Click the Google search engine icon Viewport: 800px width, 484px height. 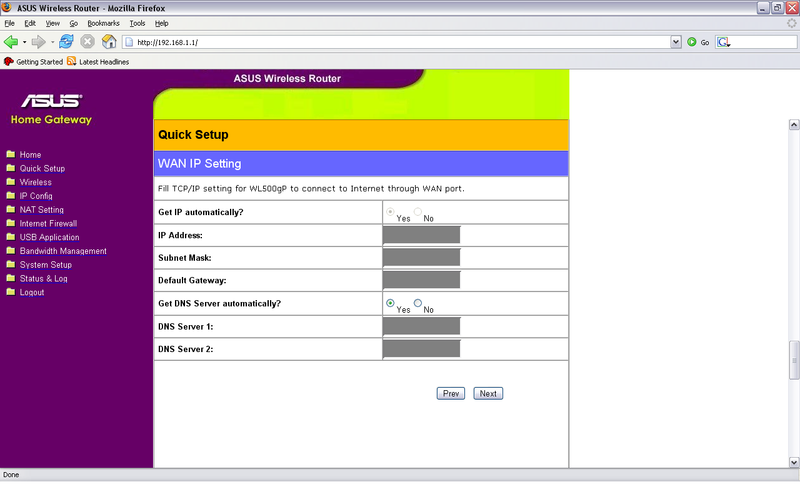(x=723, y=42)
